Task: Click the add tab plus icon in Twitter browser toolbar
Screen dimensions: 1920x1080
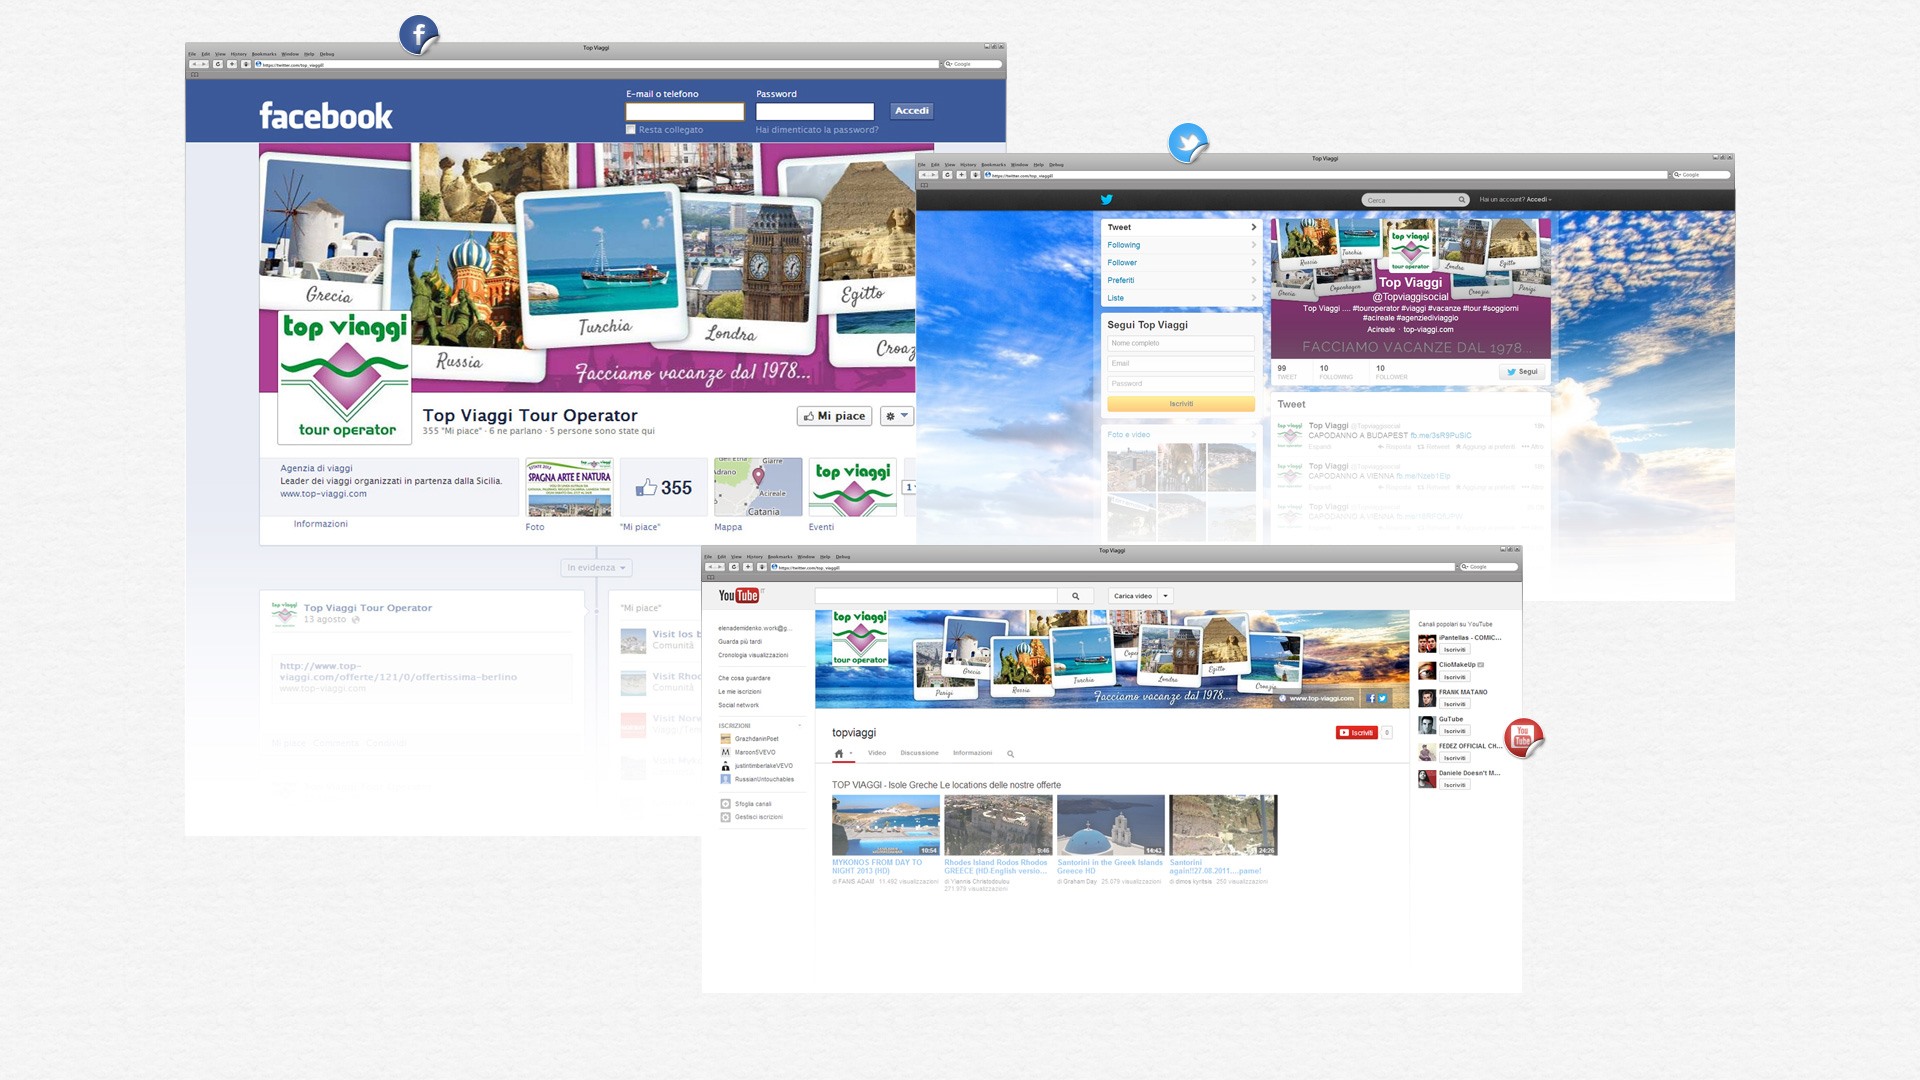Action: pos(961,175)
